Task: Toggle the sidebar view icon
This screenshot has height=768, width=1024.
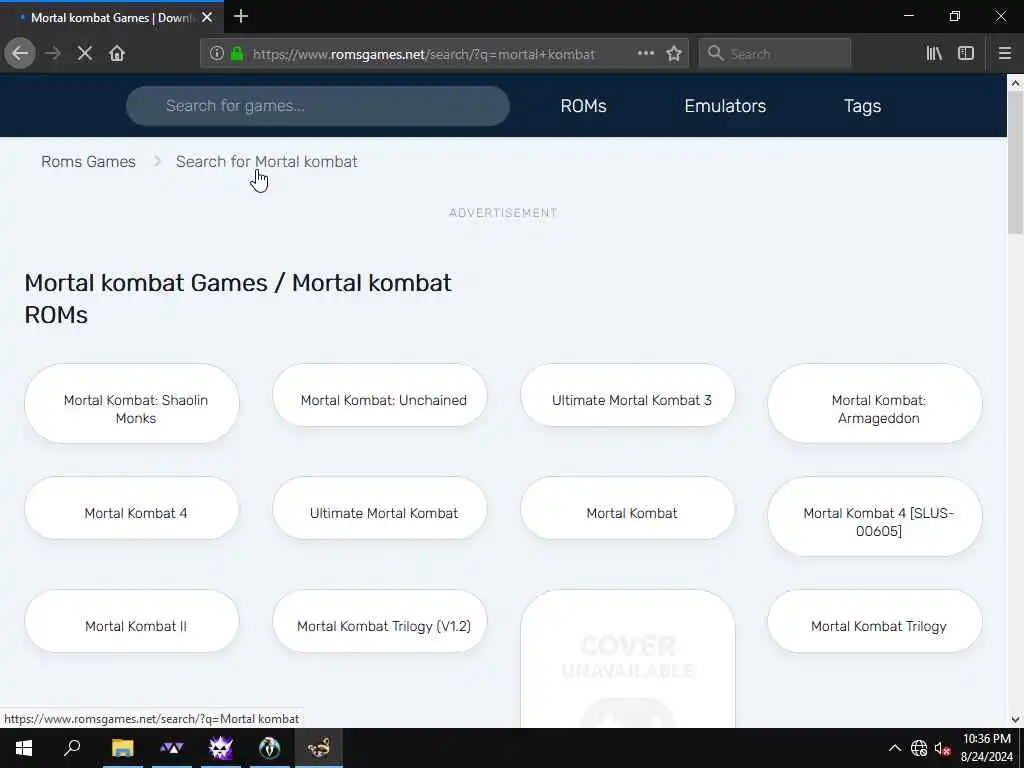Action: (x=966, y=54)
